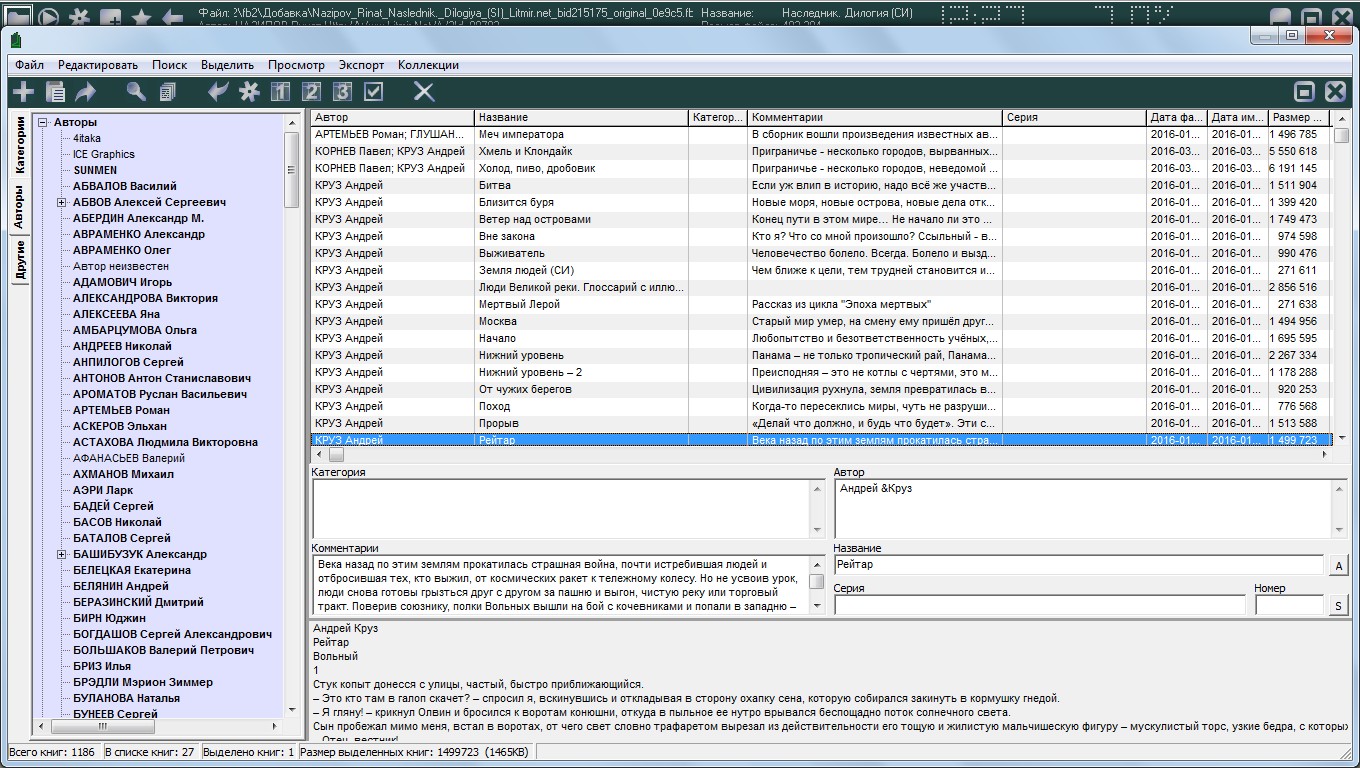The height and width of the screenshot is (768, 1360).
Task: Click the Серия input field
Action: (1040, 605)
